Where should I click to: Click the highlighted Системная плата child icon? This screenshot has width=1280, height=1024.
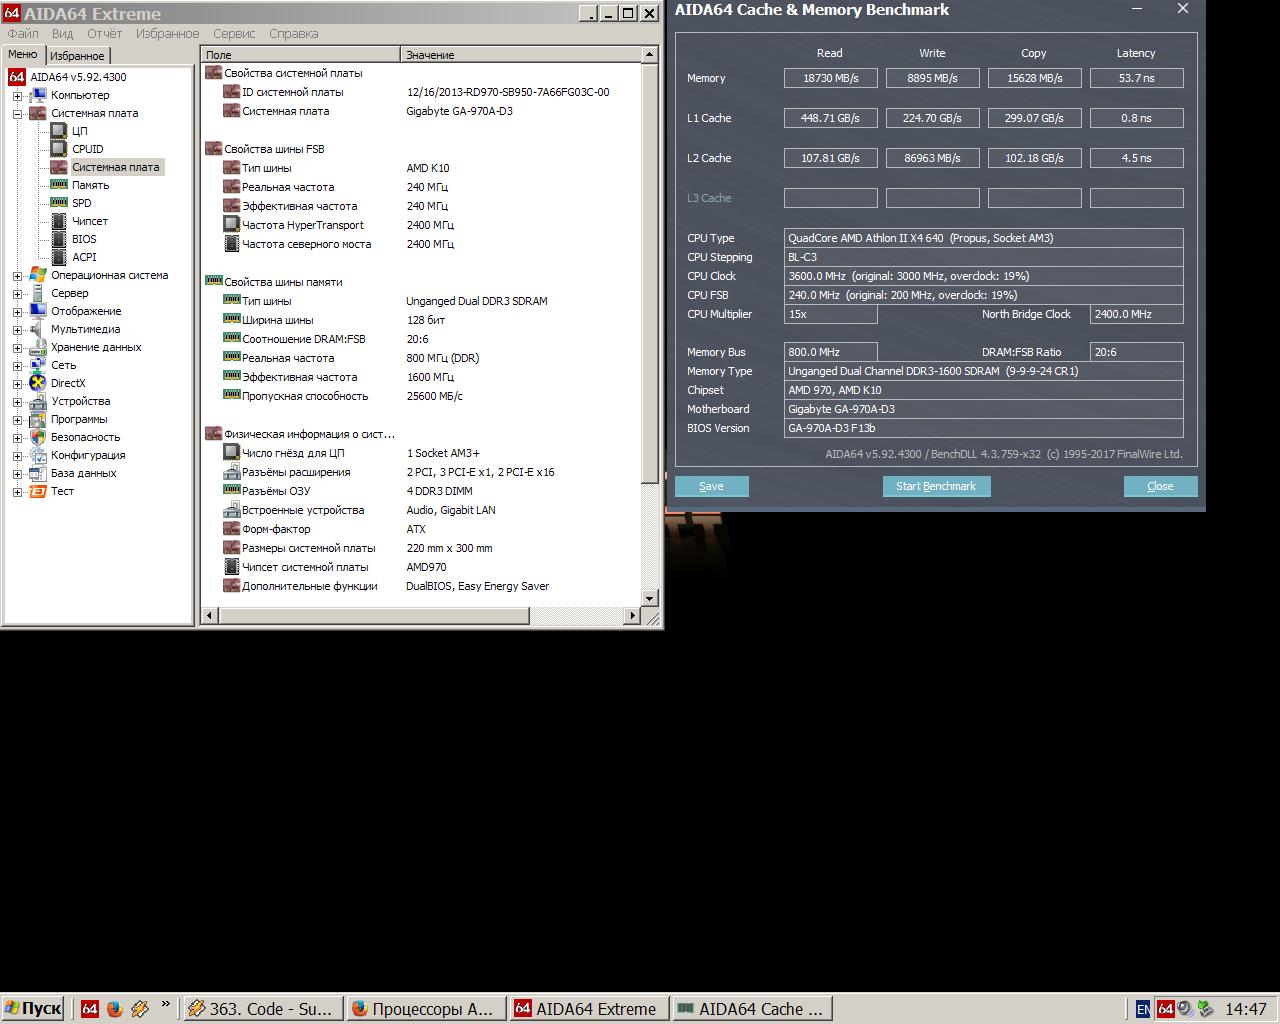[58, 167]
